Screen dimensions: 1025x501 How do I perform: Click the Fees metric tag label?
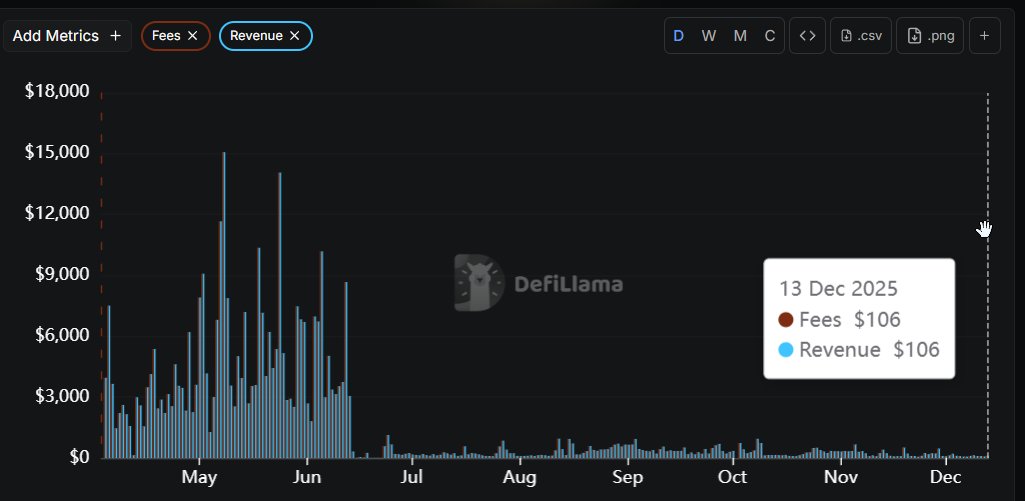pos(166,36)
